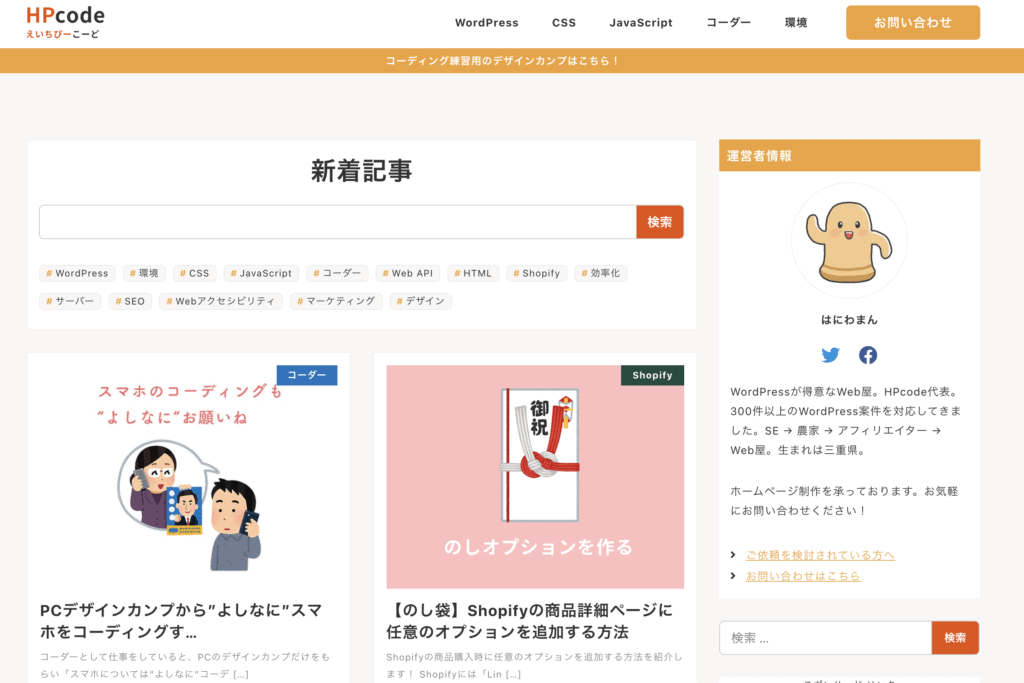Viewport: 1024px width, 683px height.
Task: Open the Facebook icon under はにわまん
Action: pyautogui.click(x=867, y=355)
